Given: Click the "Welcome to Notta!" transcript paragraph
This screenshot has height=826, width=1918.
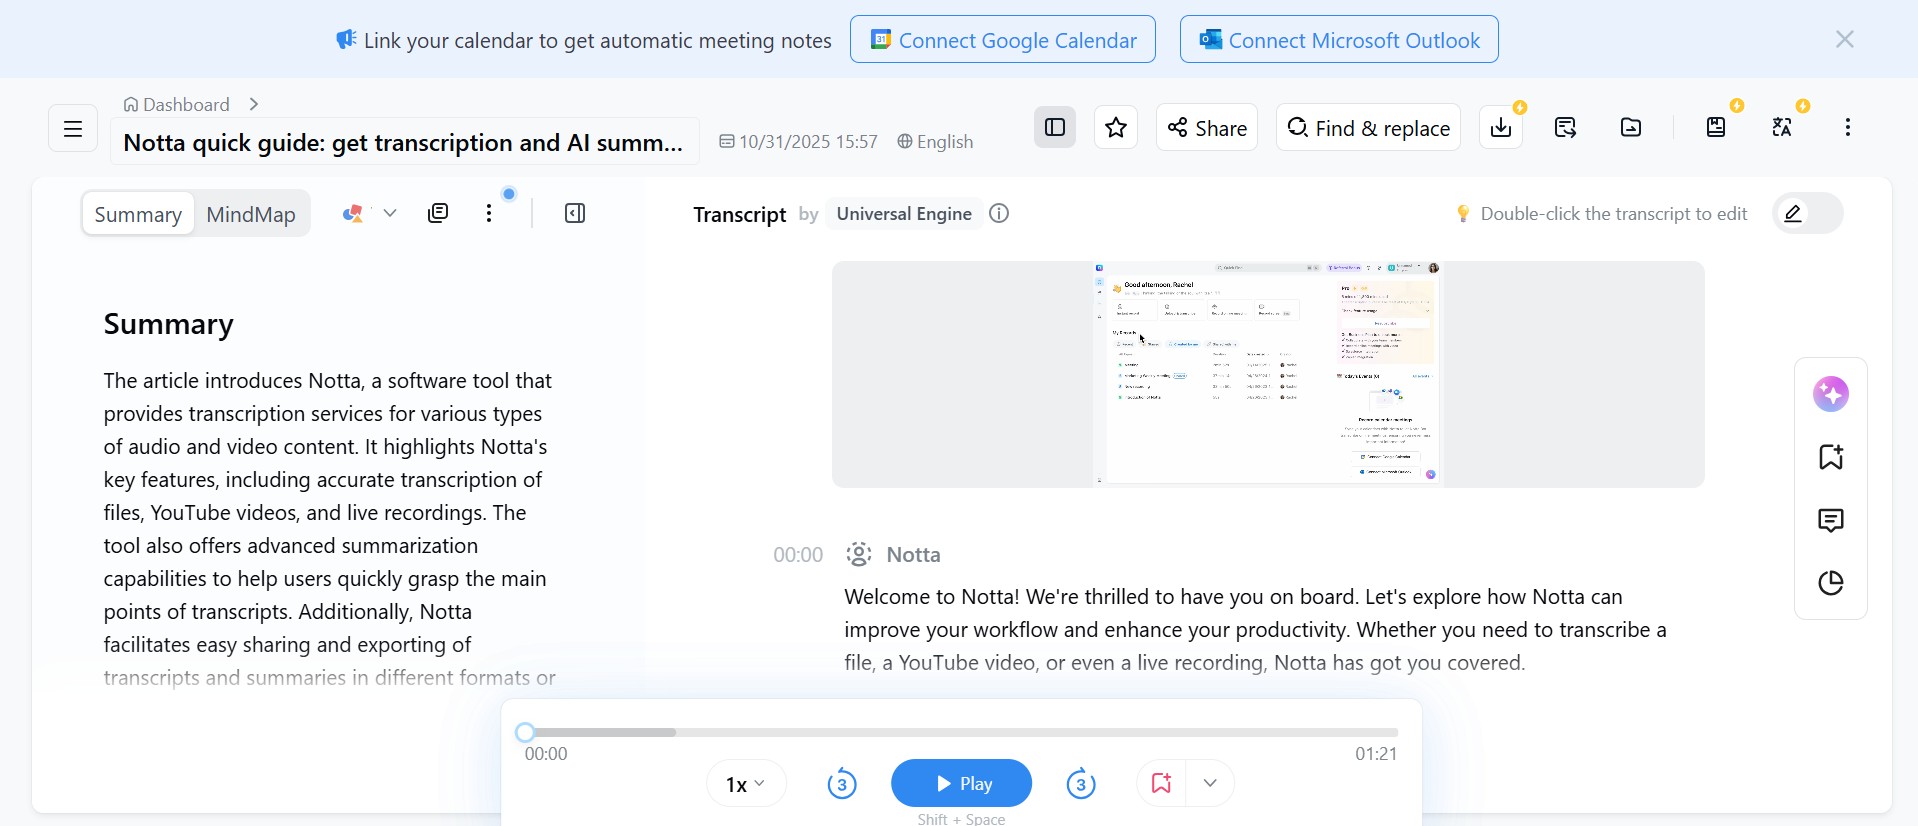Looking at the screenshot, I should click(x=1256, y=630).
